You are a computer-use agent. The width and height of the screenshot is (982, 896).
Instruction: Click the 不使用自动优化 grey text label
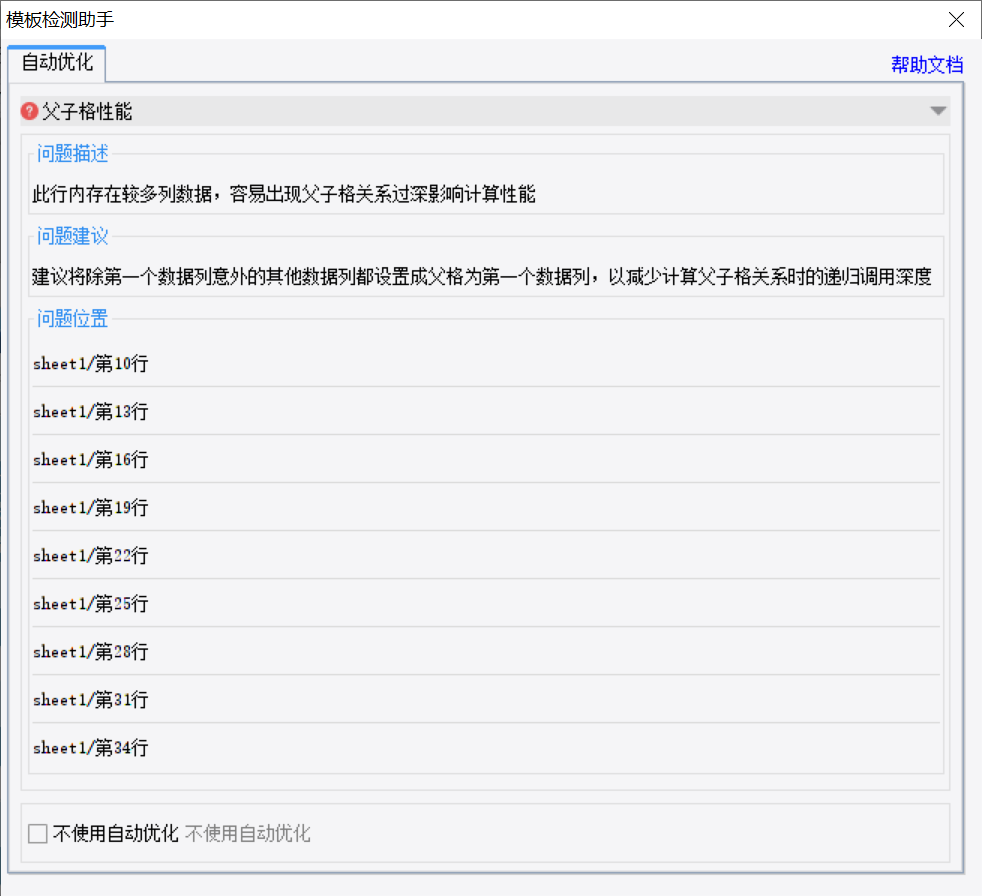coord(250,833)
